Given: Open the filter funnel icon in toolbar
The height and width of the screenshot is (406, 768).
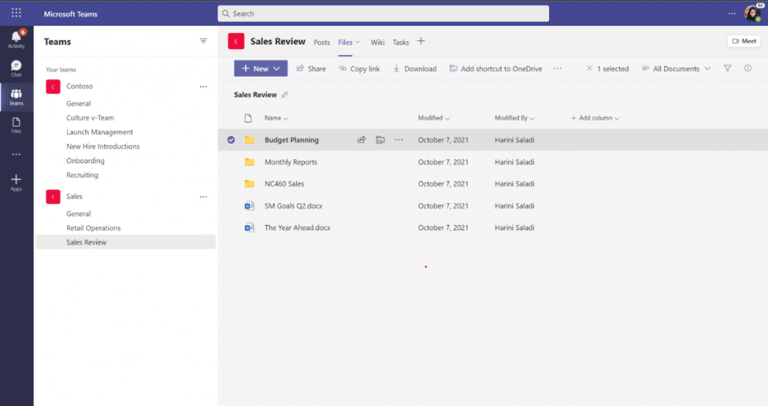Looking at the screenshot, I should pos(727,69).
